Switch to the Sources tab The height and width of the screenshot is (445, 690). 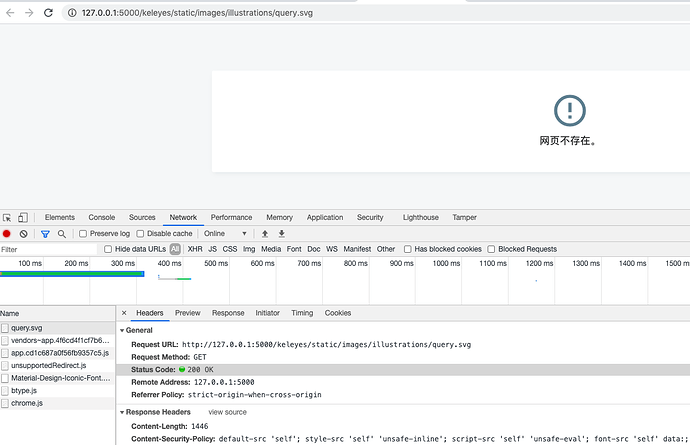click(142, 217)
